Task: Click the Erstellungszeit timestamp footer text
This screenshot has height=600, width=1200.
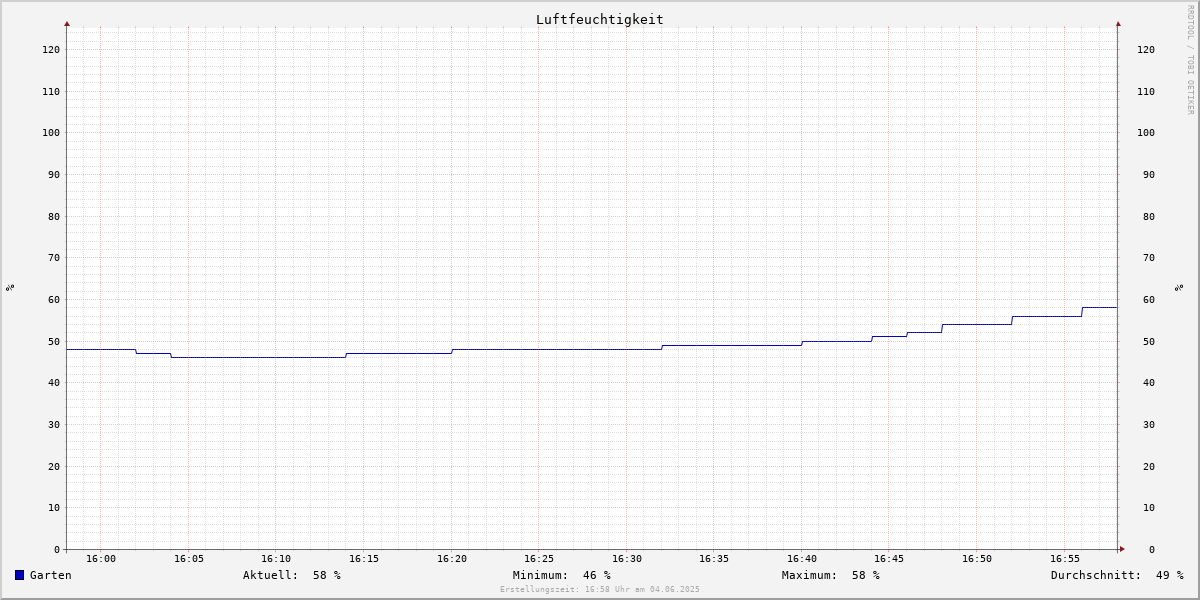Action: (x=600, y=590)
